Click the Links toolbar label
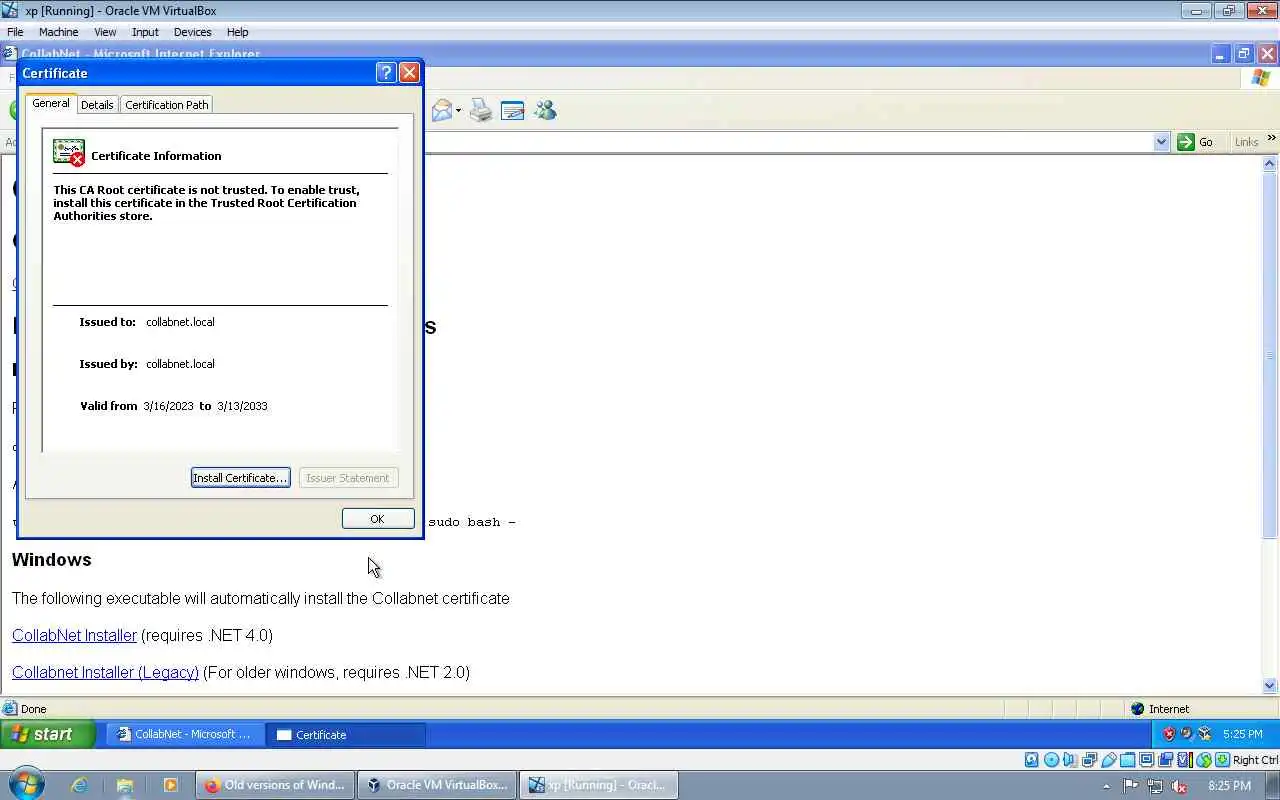Screen dimensions: 1280x800 tap(1246, 142)
